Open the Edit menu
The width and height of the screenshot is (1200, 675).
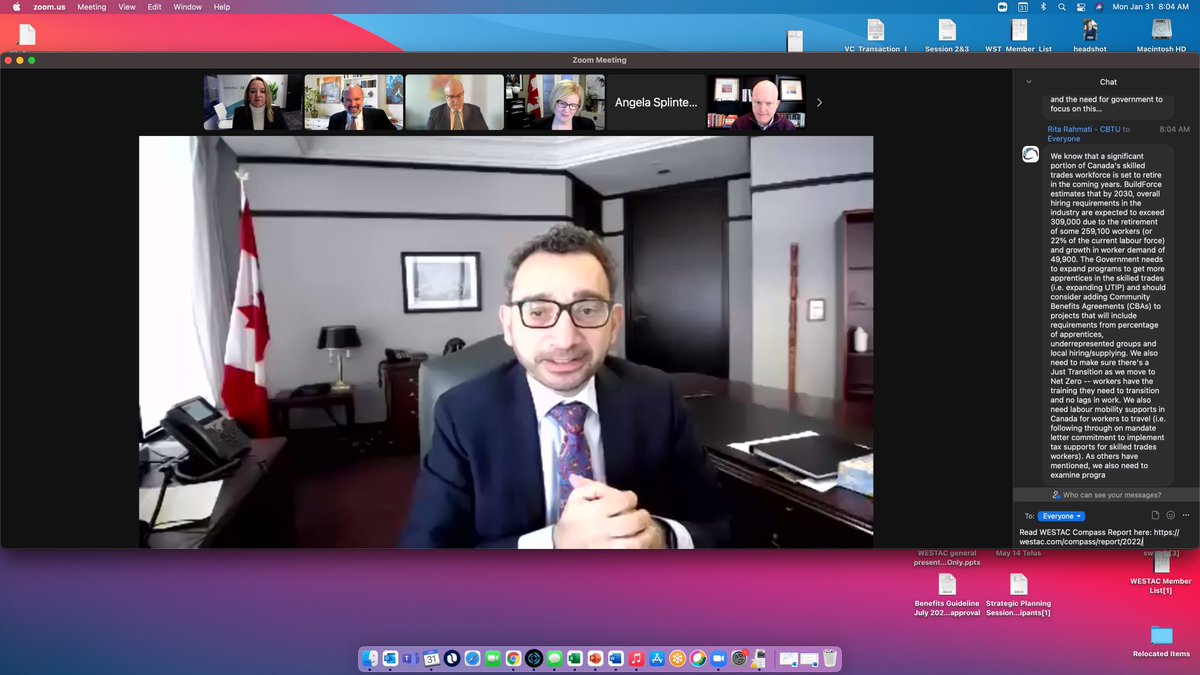pyautogui.click(x=155, y=7)
